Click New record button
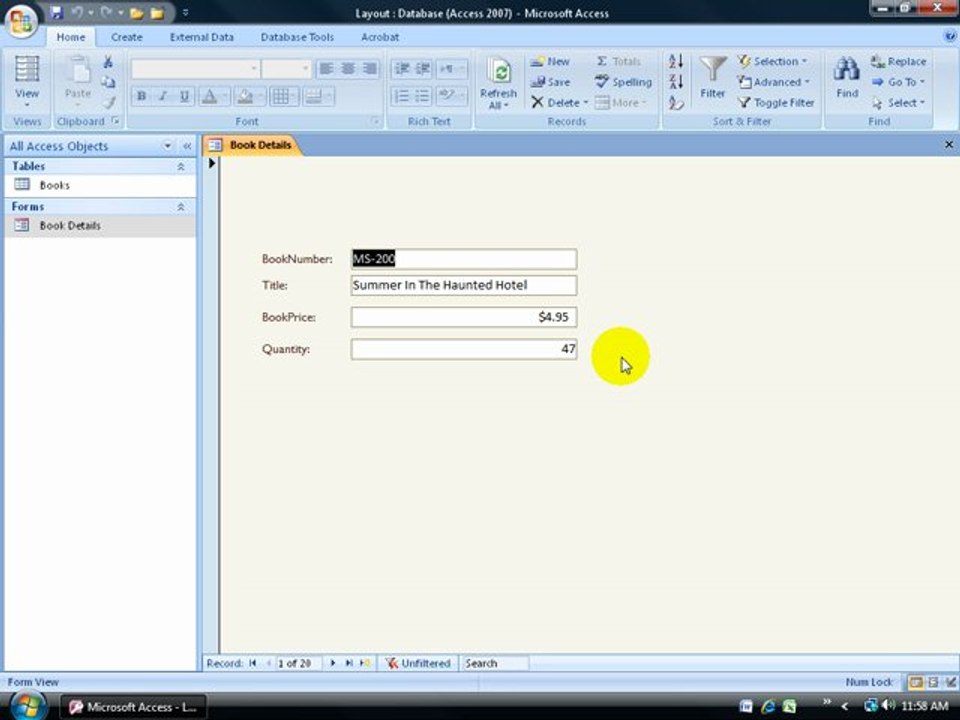Image resolution: width=960 pixels, height=720 pixels. click(550, 61)
